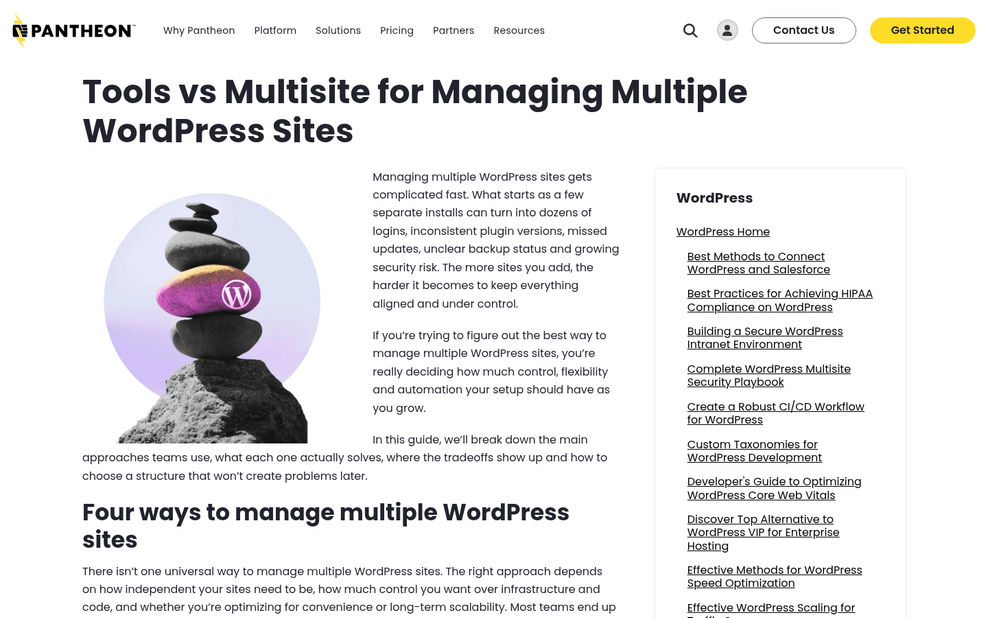
Task: Click paragraph starting Managing multiple WordPress sites
Action: pyautogui.click(x=496, y=240)
